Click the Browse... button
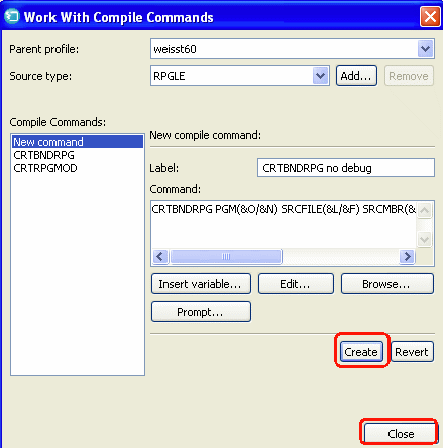Screen dimensions: 443x448 pyautogui.click(x=387, y=284)
